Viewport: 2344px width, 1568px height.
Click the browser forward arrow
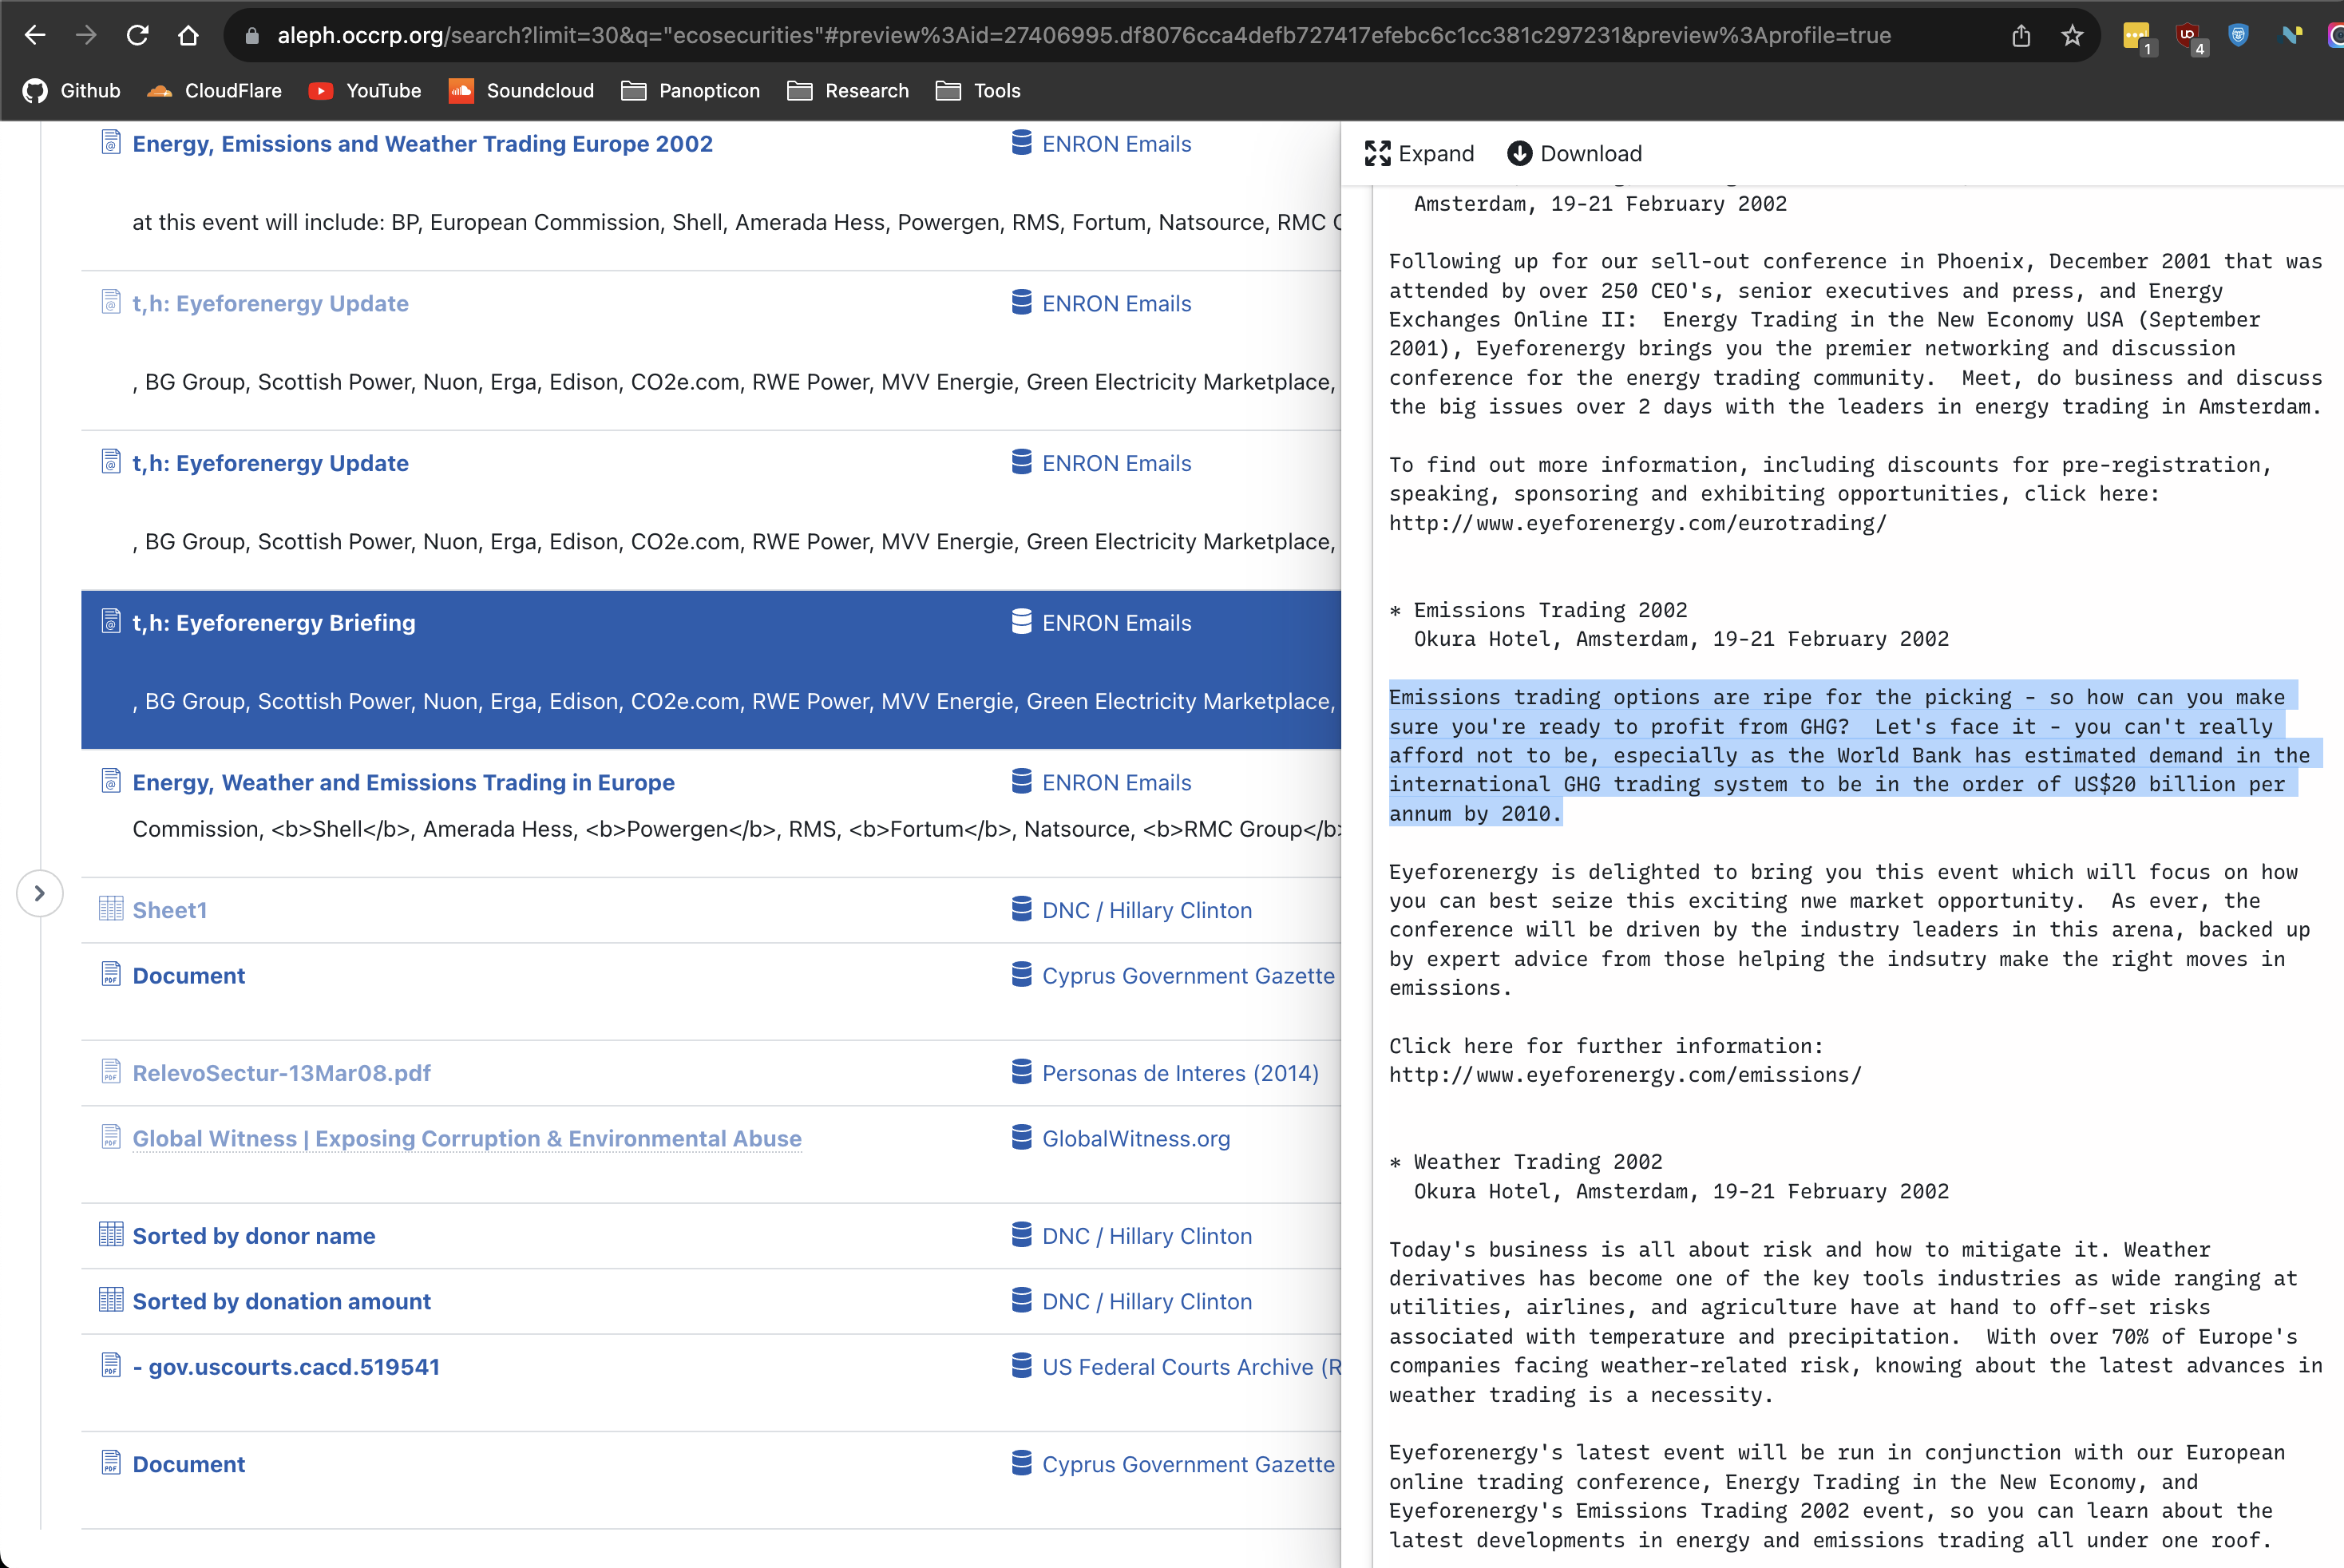[86, 36]
